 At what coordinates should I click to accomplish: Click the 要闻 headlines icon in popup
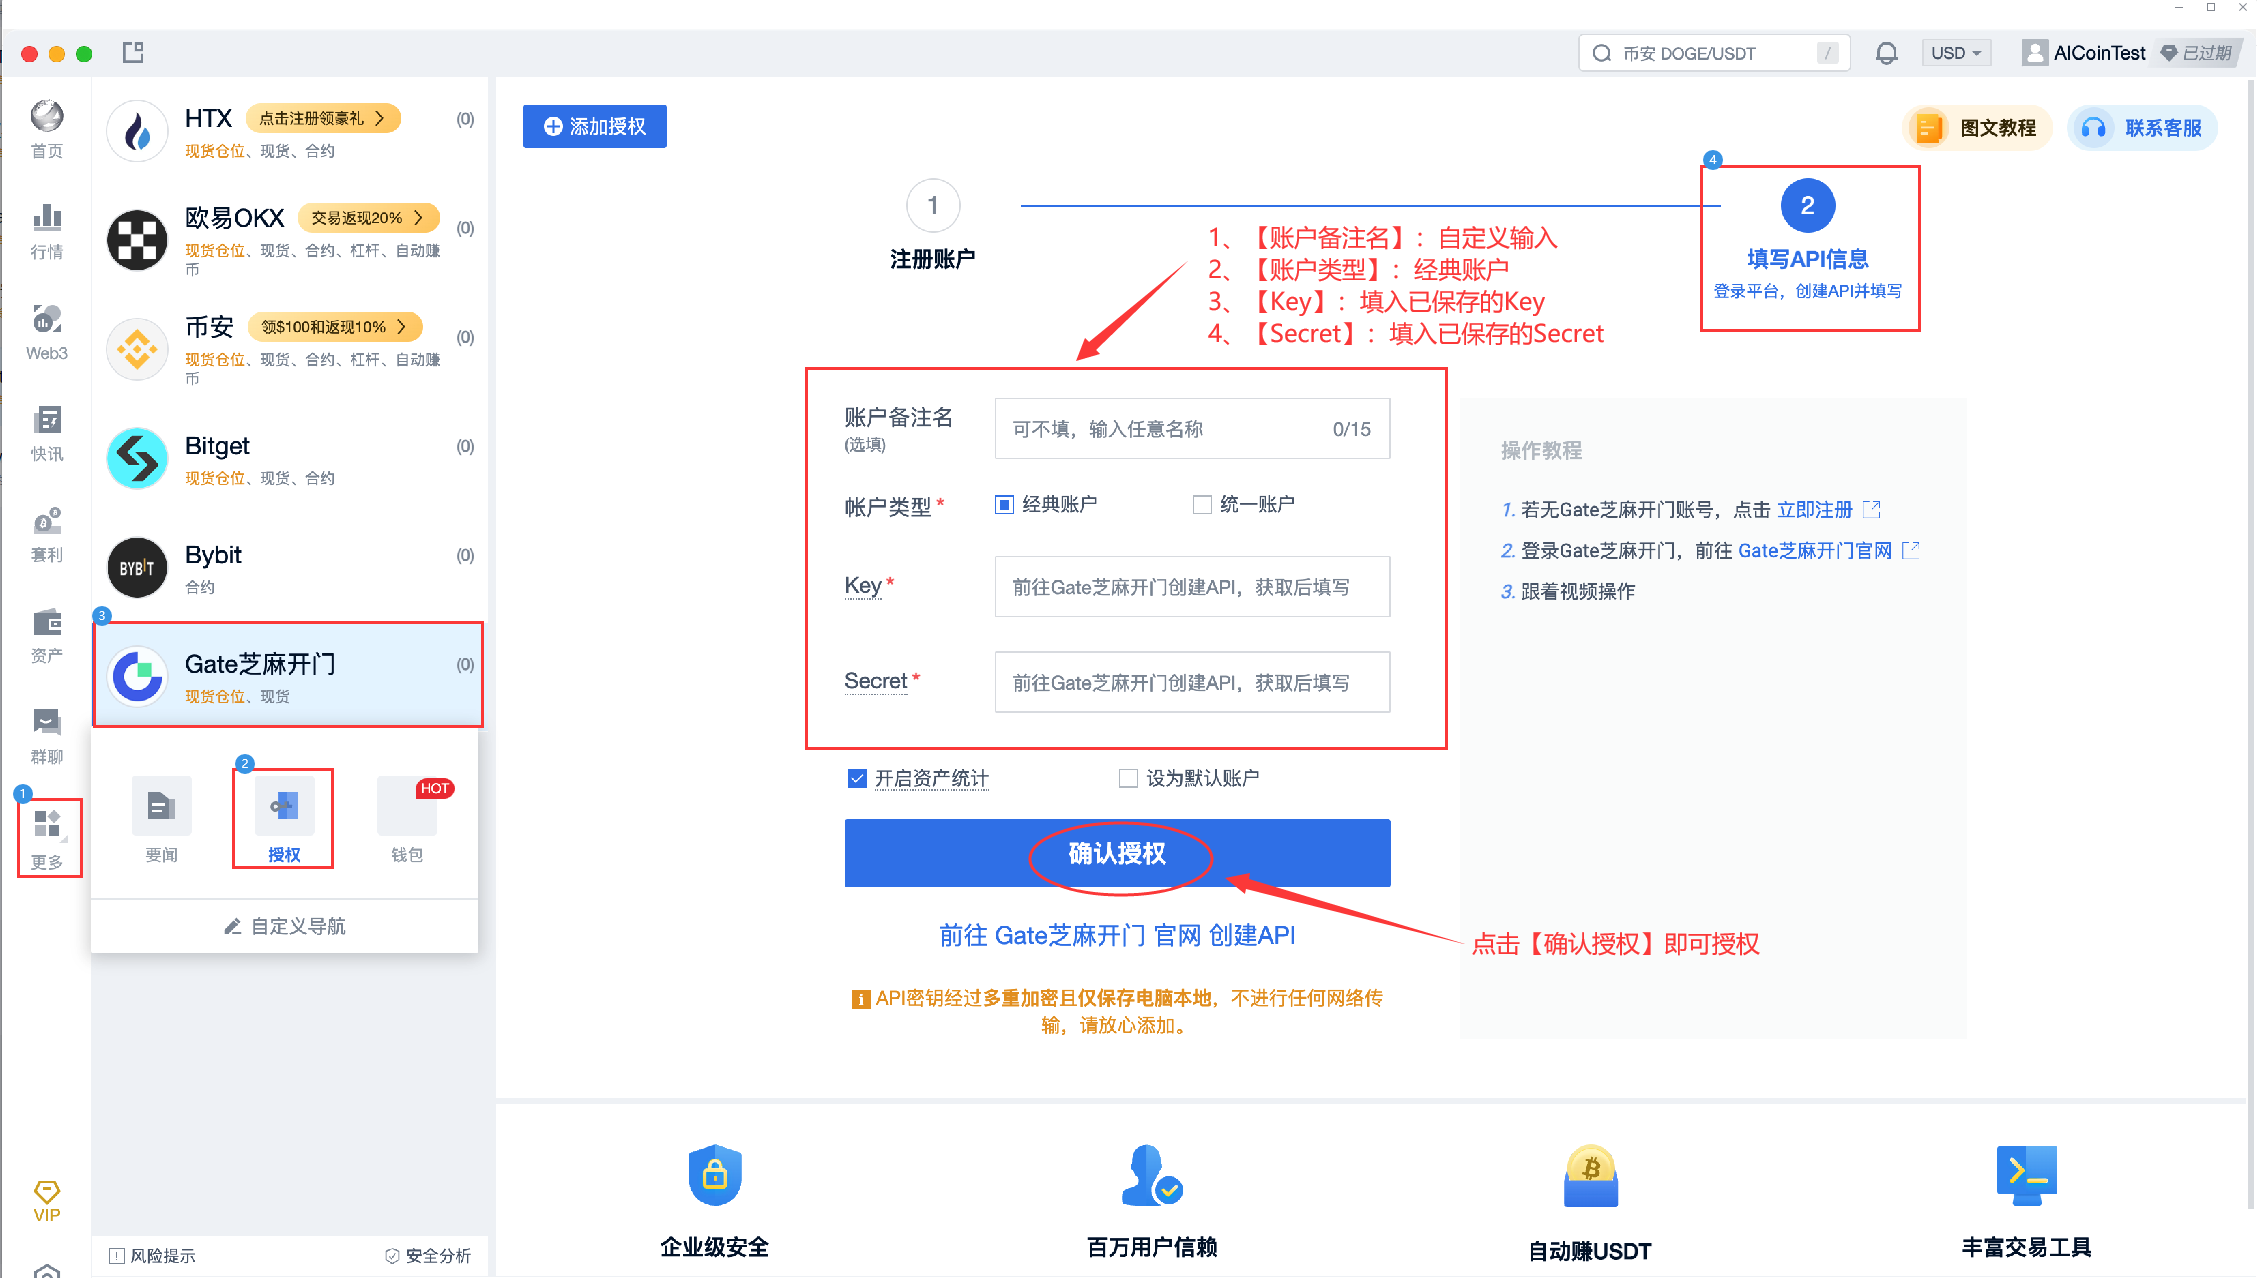pos(161,805)
